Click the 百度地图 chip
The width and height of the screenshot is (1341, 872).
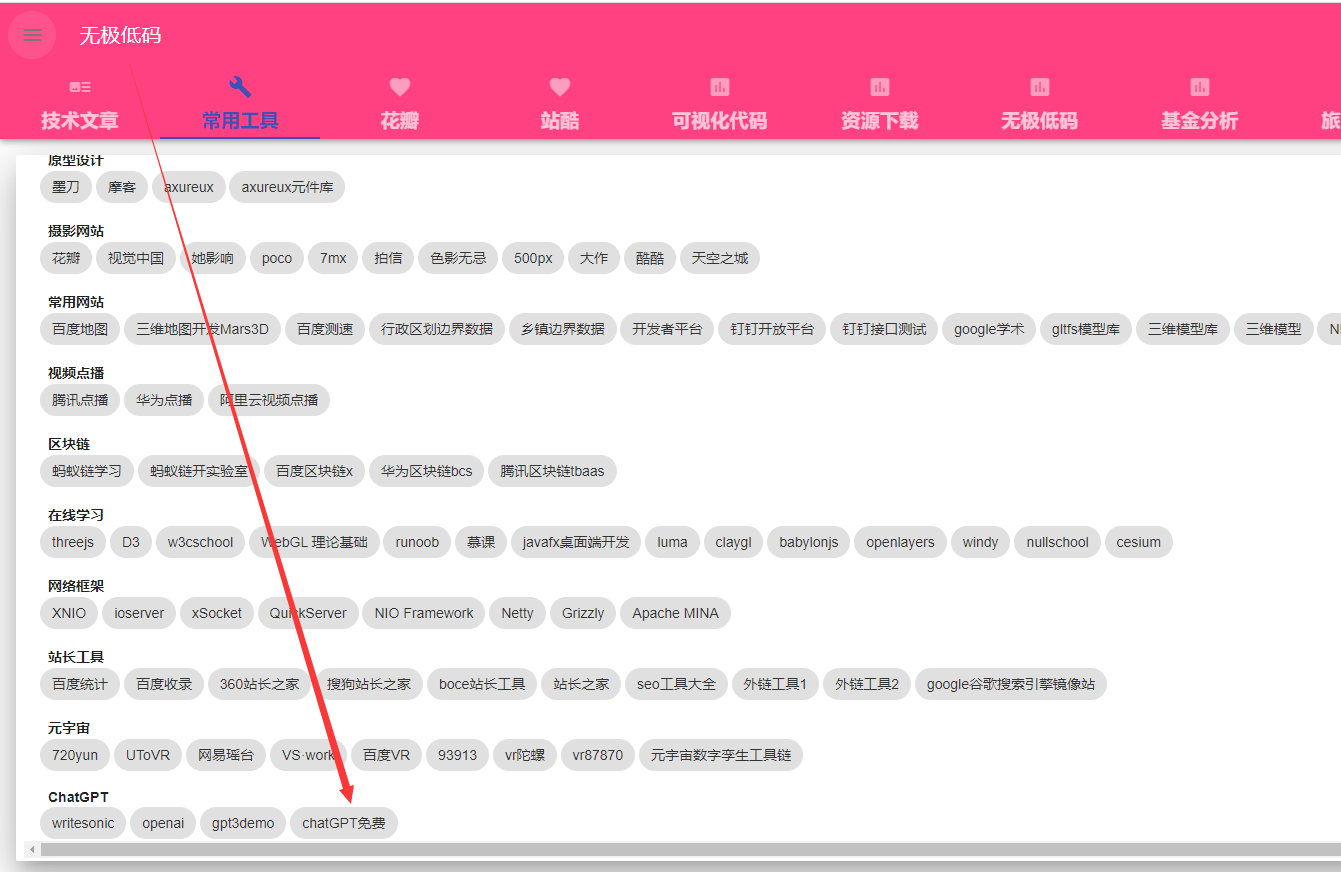coord(80,329)
